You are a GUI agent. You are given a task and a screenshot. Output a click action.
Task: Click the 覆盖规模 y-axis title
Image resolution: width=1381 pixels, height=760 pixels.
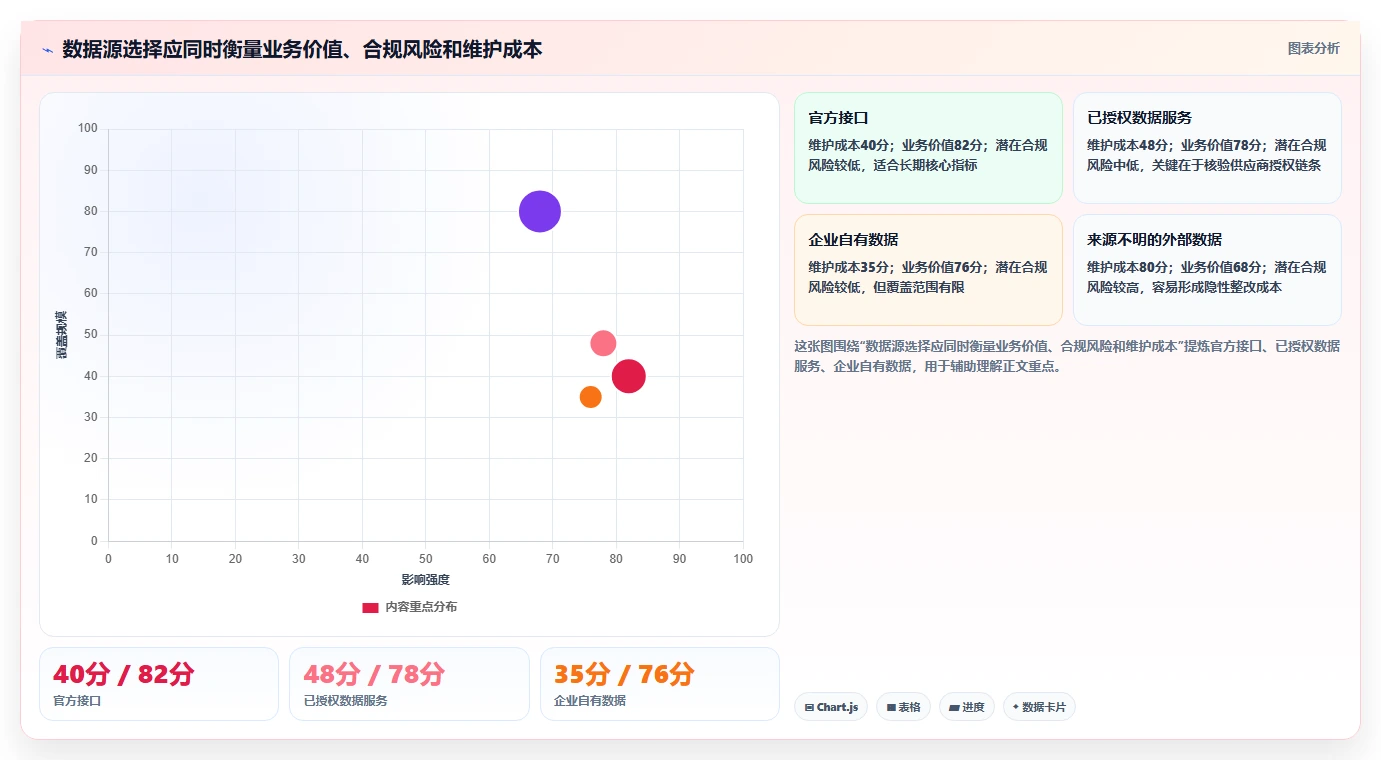62,335
